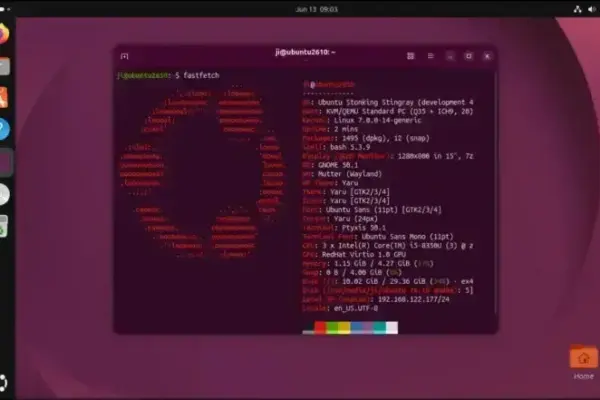Show Applications via Ubuntu logo button
This screenshot has width=600, height=400.
coord(3,382)
